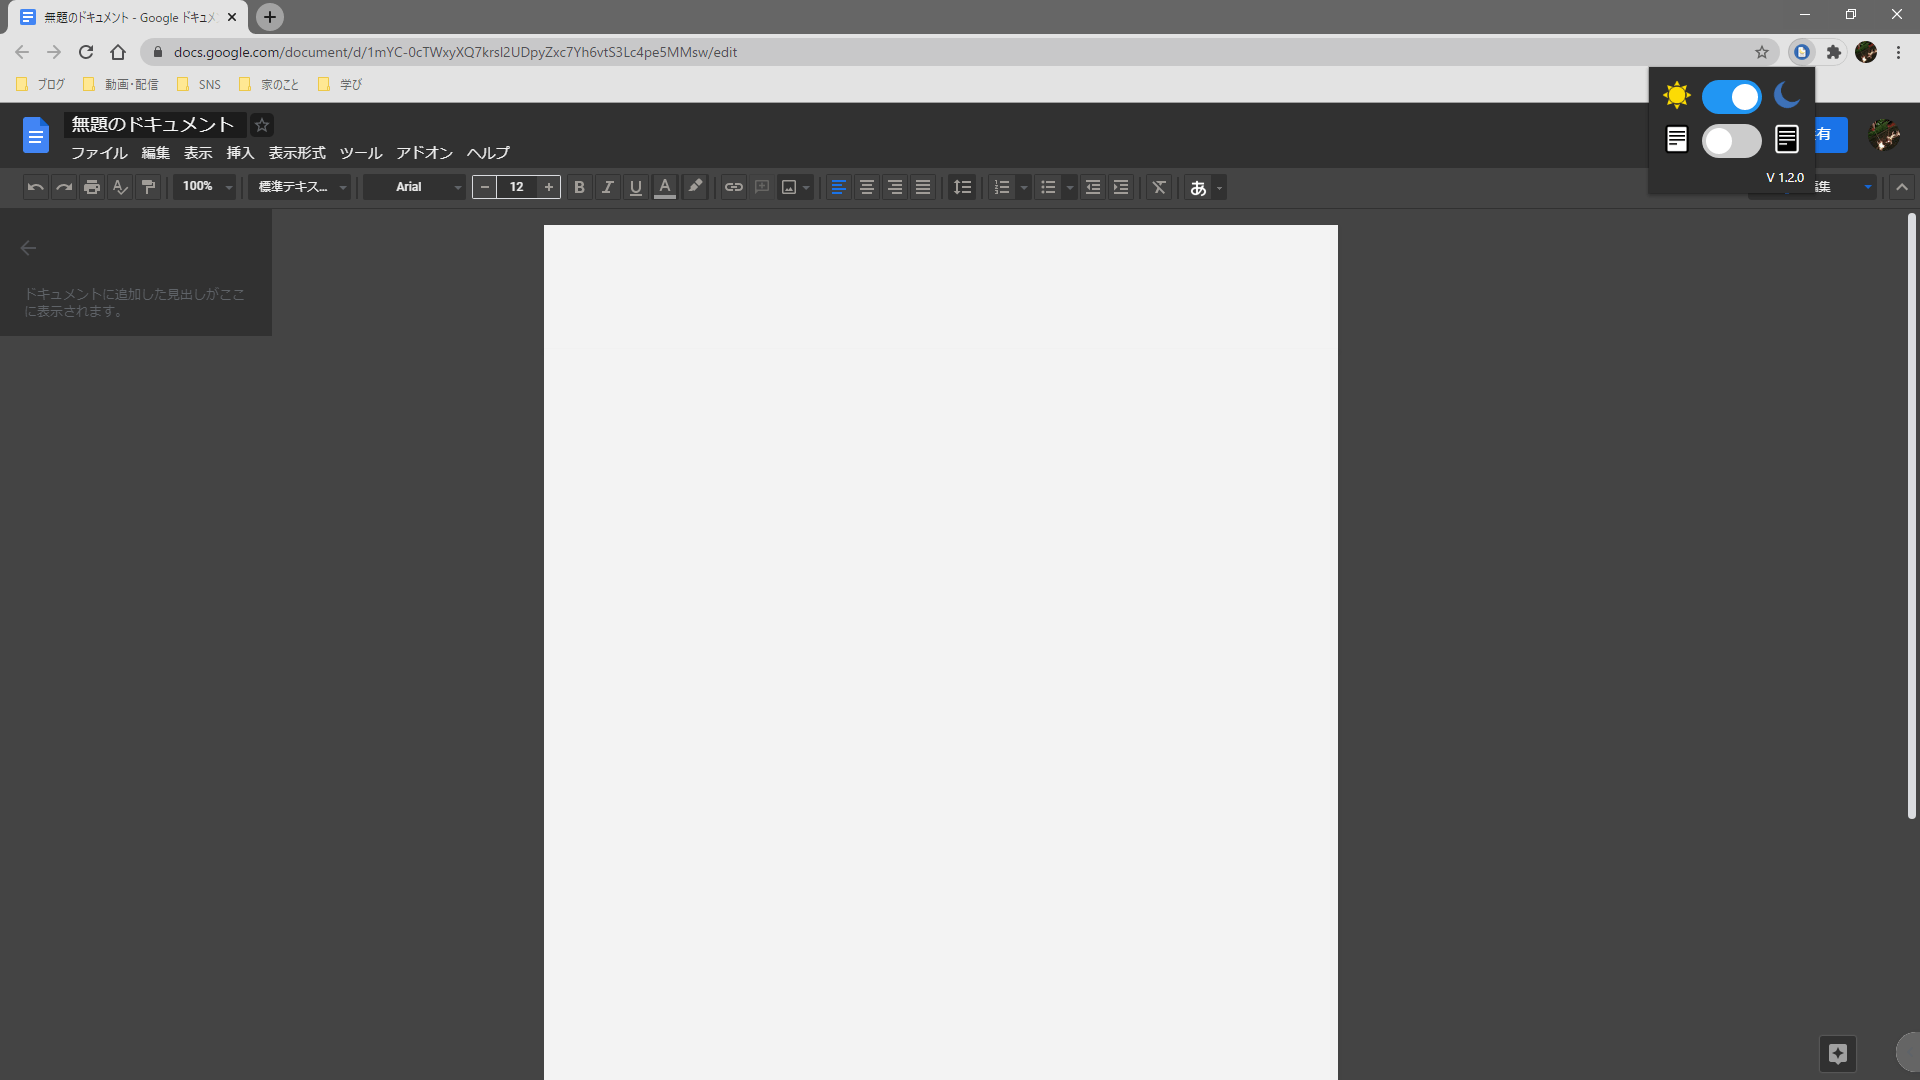Click the Underline formatting icon
The height and width of the screenshot is (1080, 1920).
coord(636,187)
